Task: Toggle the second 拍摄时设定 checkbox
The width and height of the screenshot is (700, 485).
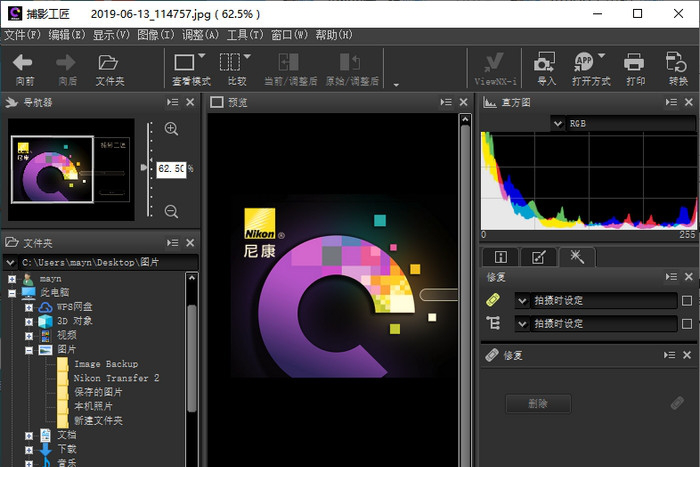Action: tap(686, 323)
